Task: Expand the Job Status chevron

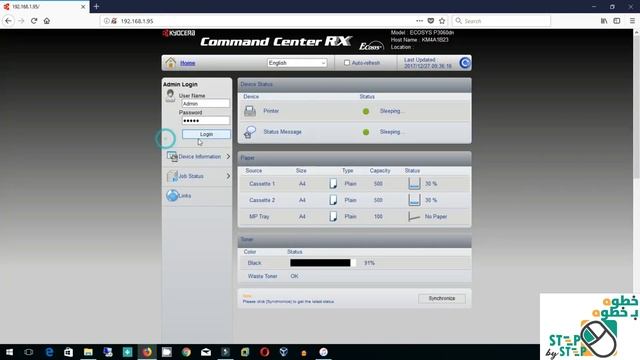Action: tap(228, 176)
